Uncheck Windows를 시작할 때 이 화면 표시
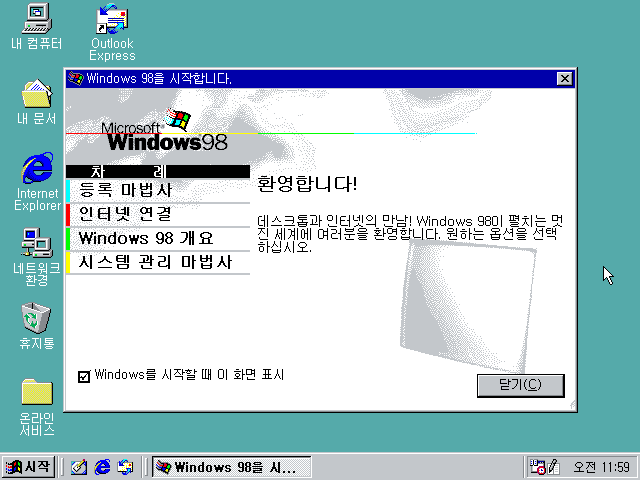This screenshot has height=480, width=640. [84, 376]
